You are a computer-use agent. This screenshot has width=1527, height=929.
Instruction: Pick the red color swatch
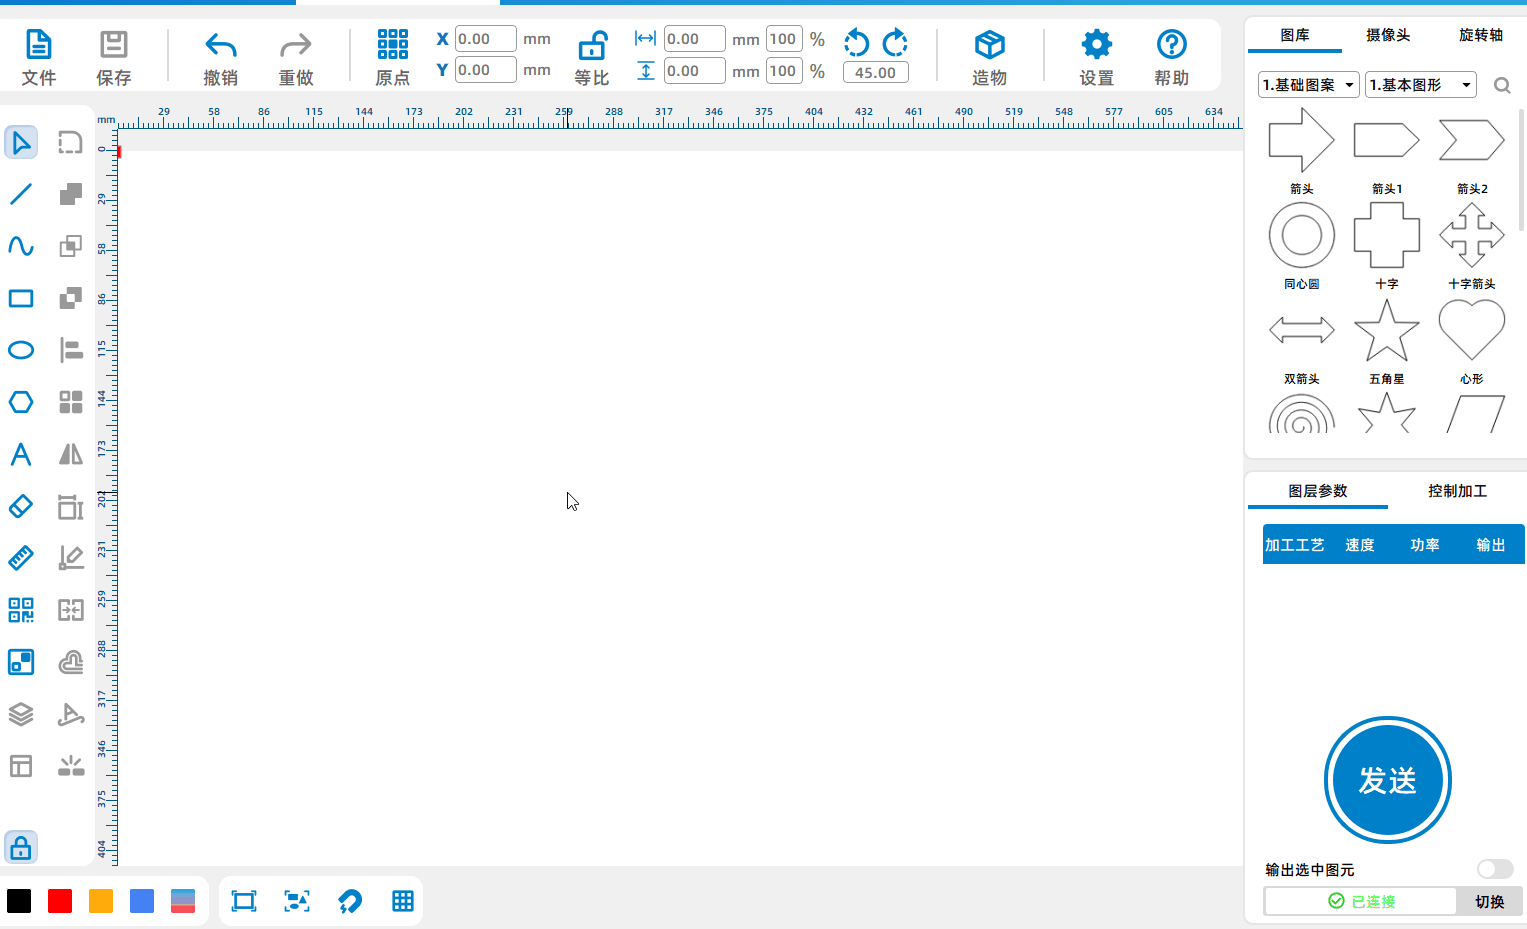coord(60,901)
